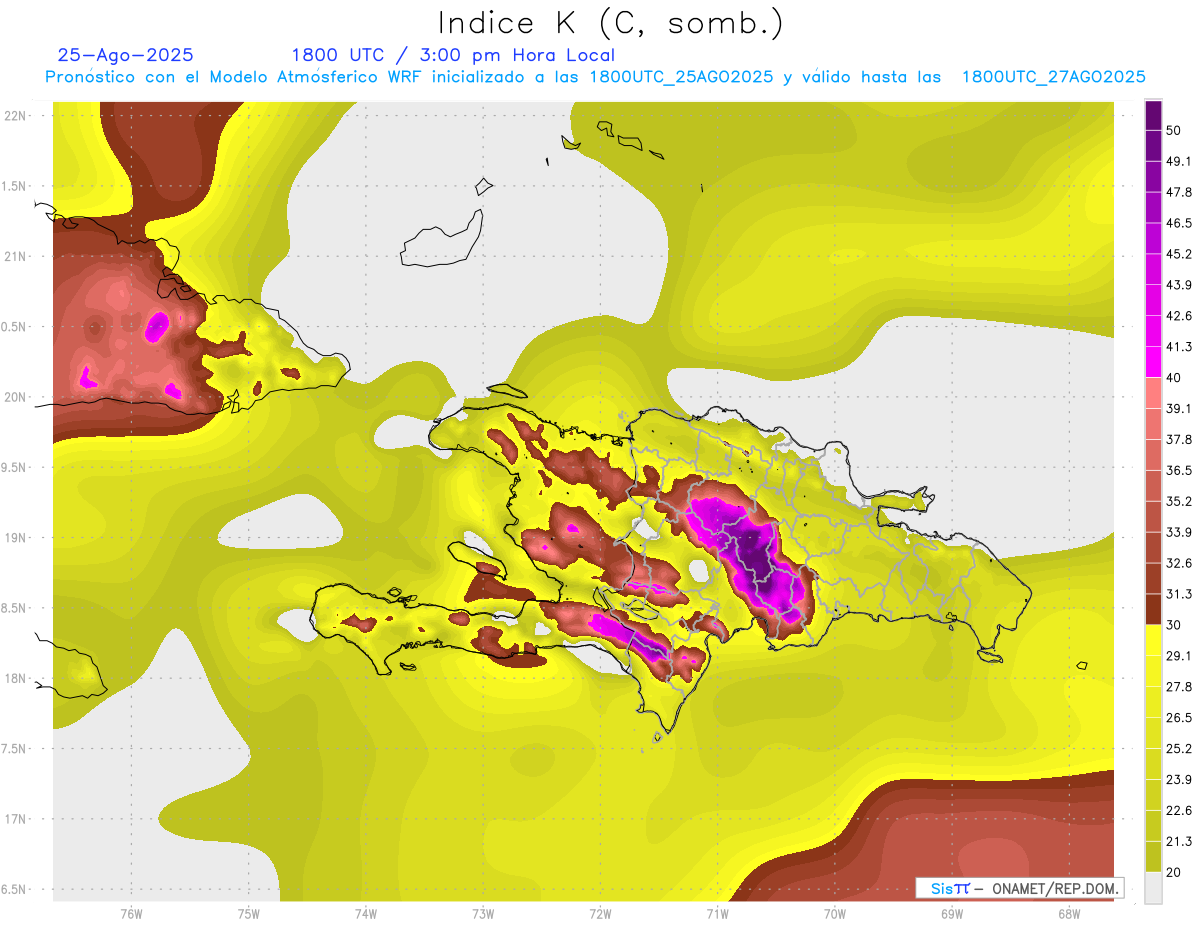
Task: Click the legend value "21.3"
Action: point(1178,842)
